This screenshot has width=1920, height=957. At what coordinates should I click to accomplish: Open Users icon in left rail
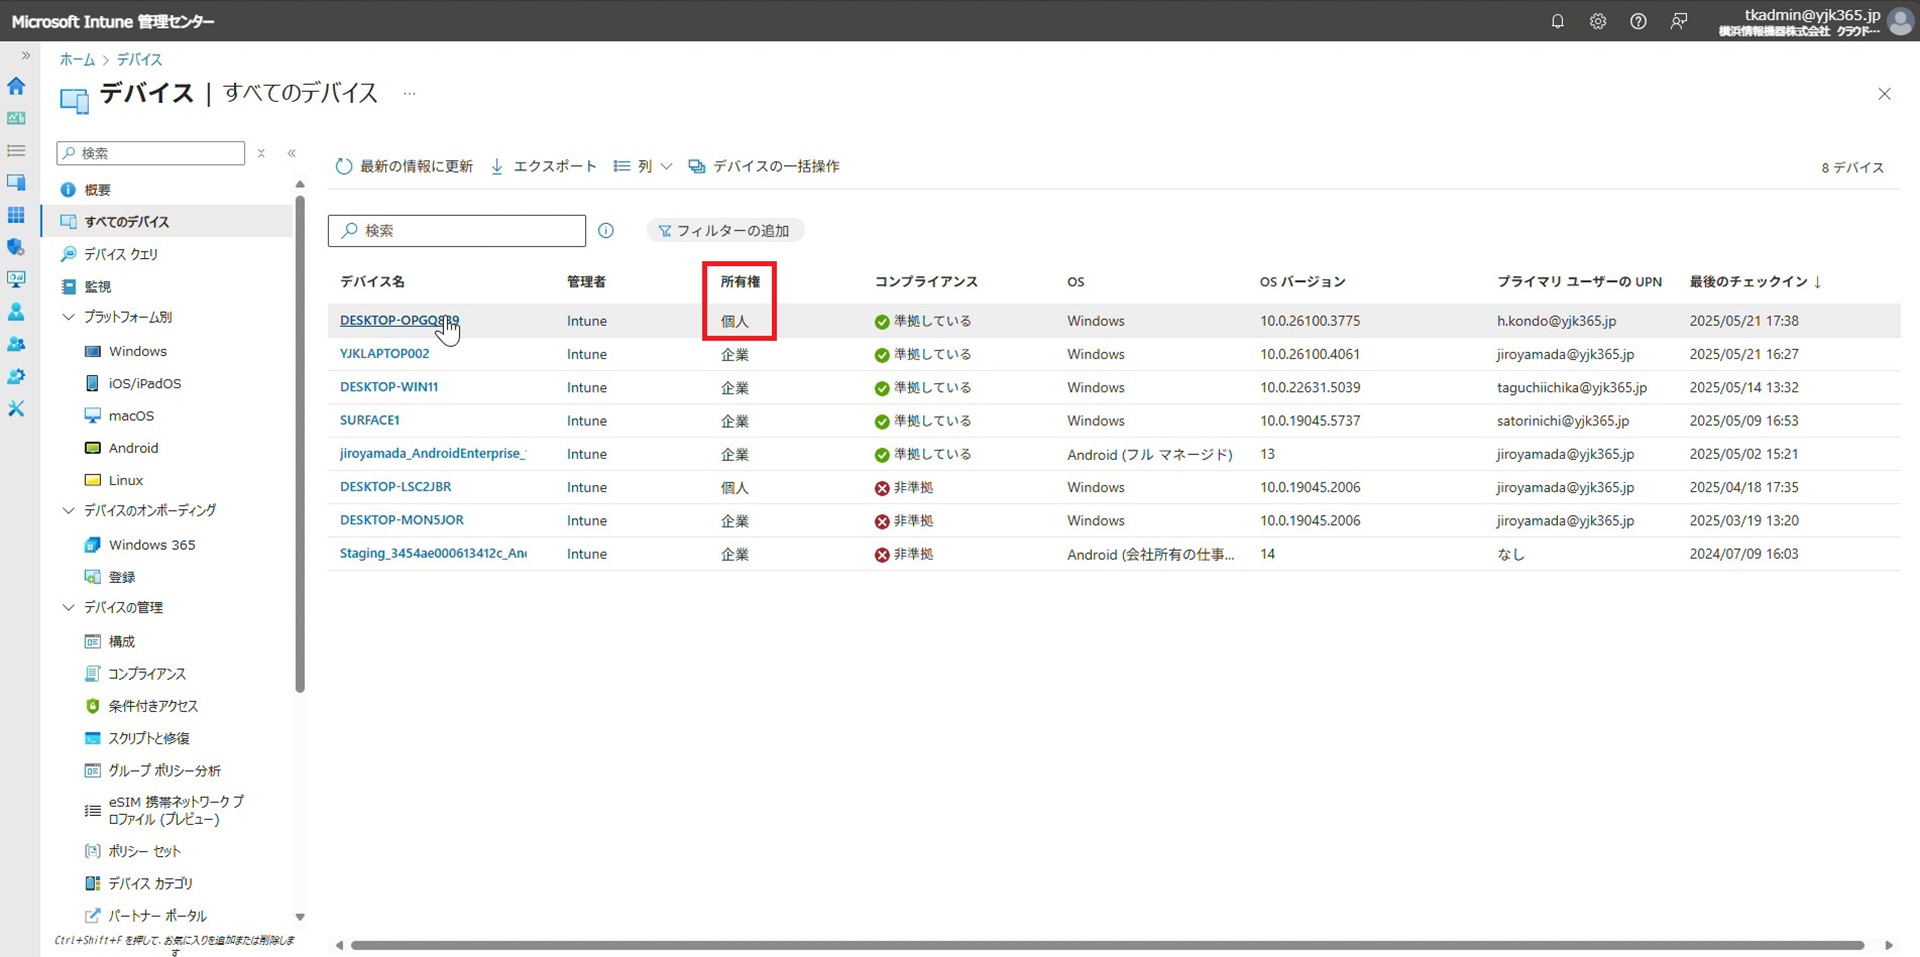point(16,312)
